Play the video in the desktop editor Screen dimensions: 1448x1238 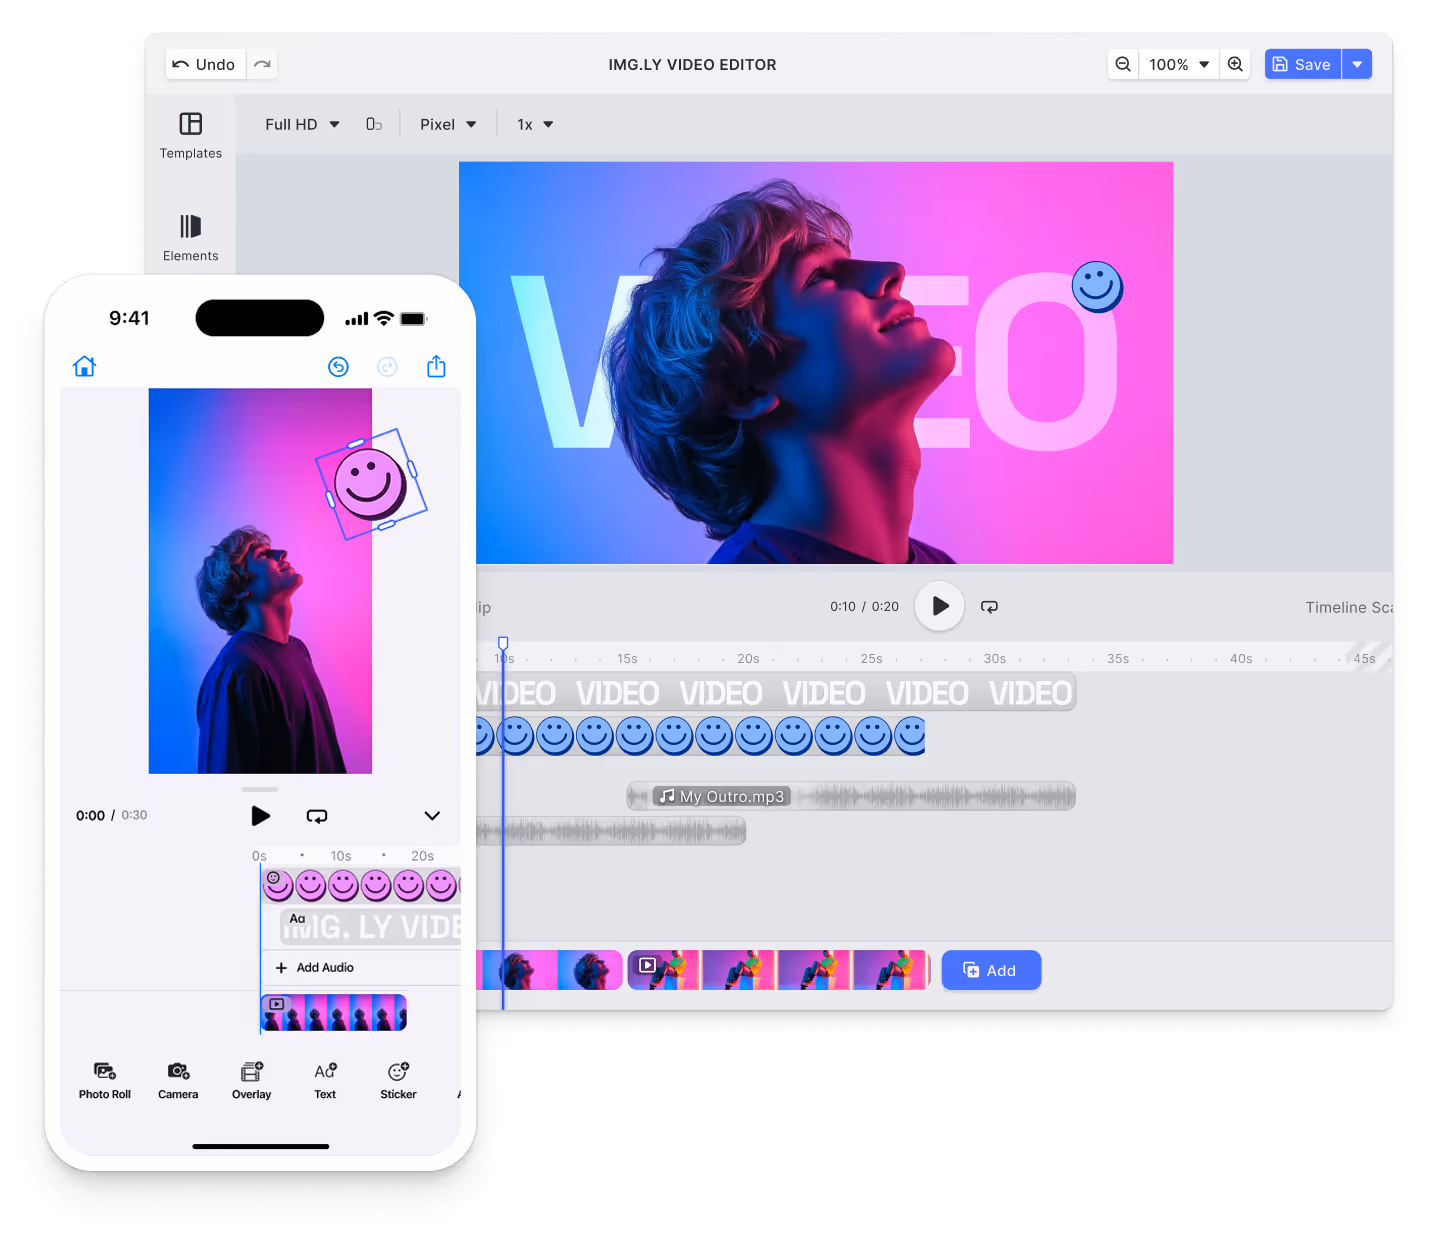pyautogui.click(x=940, y=606)
